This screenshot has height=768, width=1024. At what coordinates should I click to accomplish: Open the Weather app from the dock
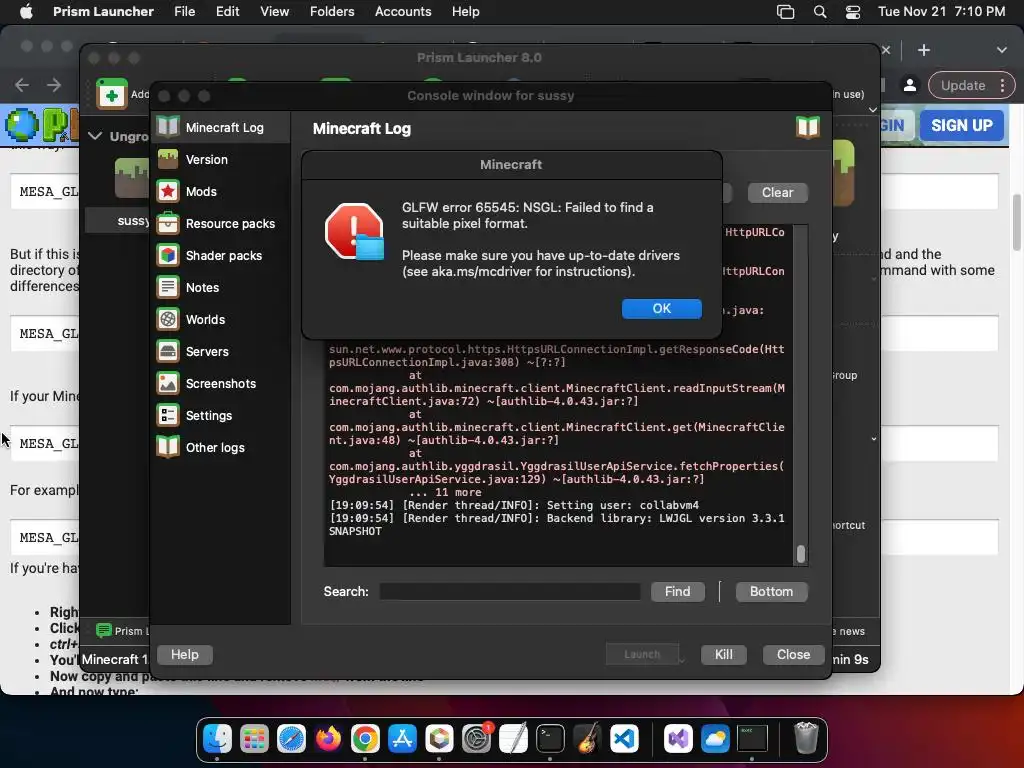pos(715,739)
